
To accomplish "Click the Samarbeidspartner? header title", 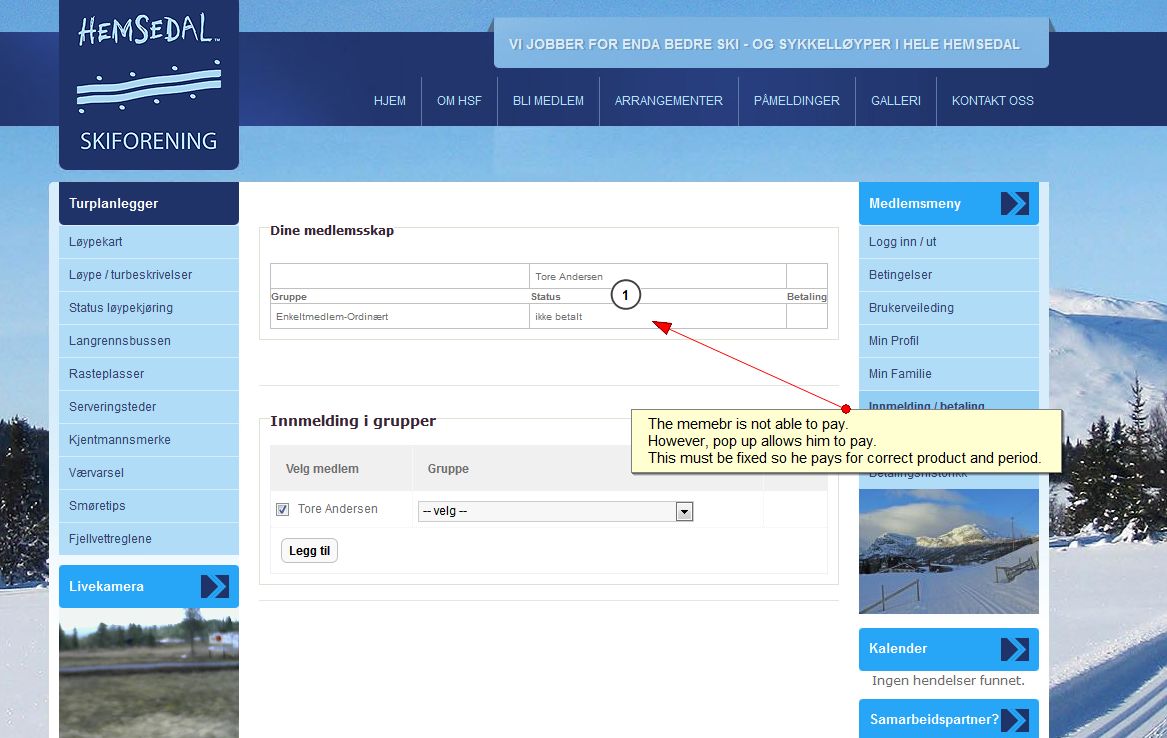I will click(x=934, y=719).
